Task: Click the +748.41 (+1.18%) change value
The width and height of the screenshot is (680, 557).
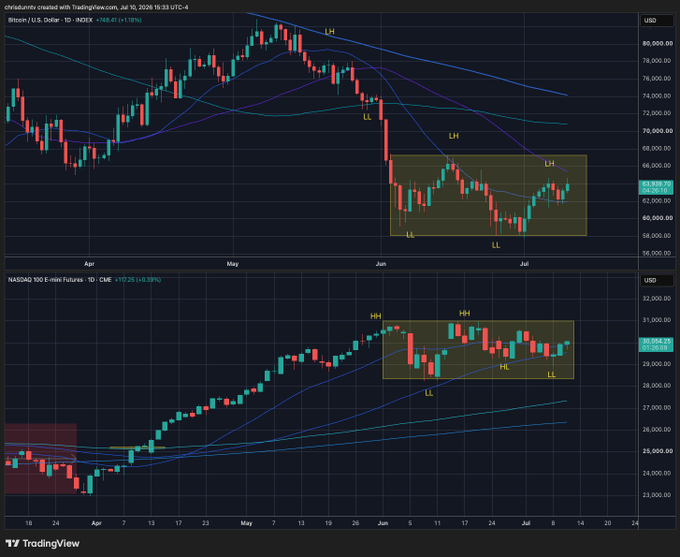Action: [x=119, y=20]
